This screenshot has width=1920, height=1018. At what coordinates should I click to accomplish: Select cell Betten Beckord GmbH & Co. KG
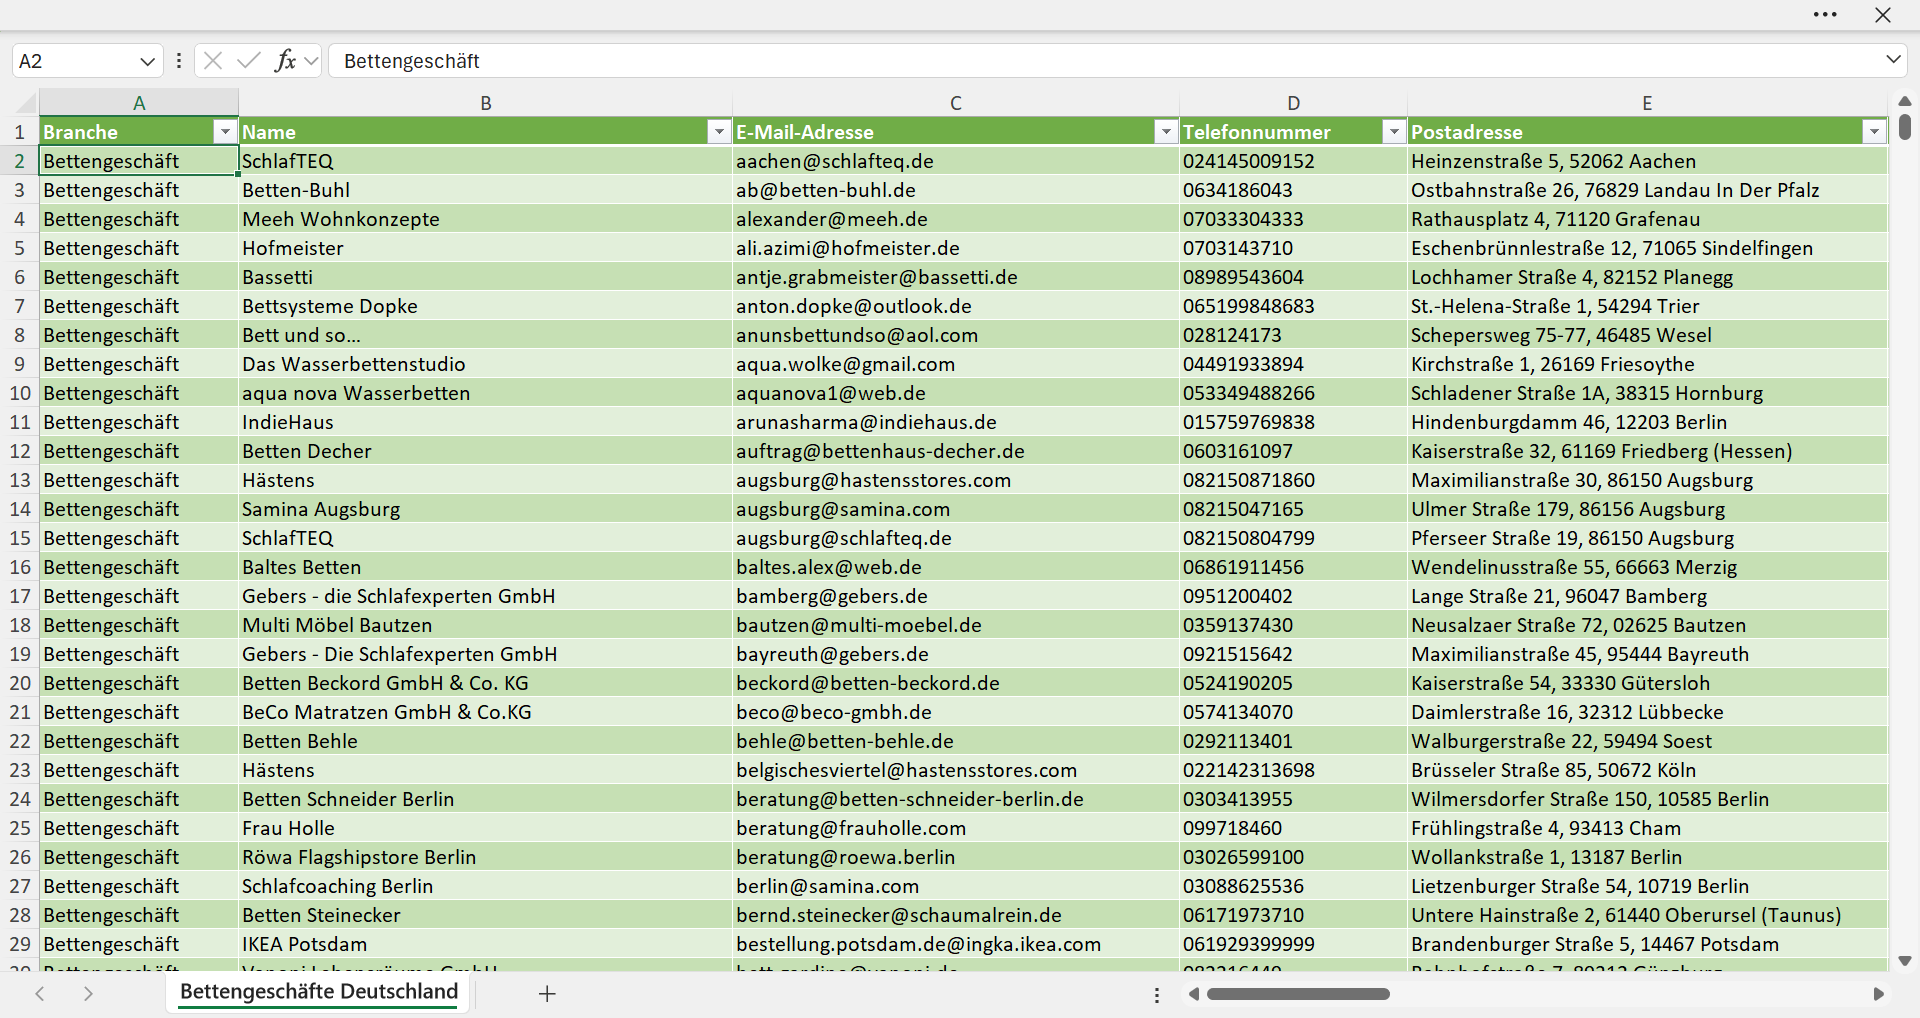pos(486,683)
